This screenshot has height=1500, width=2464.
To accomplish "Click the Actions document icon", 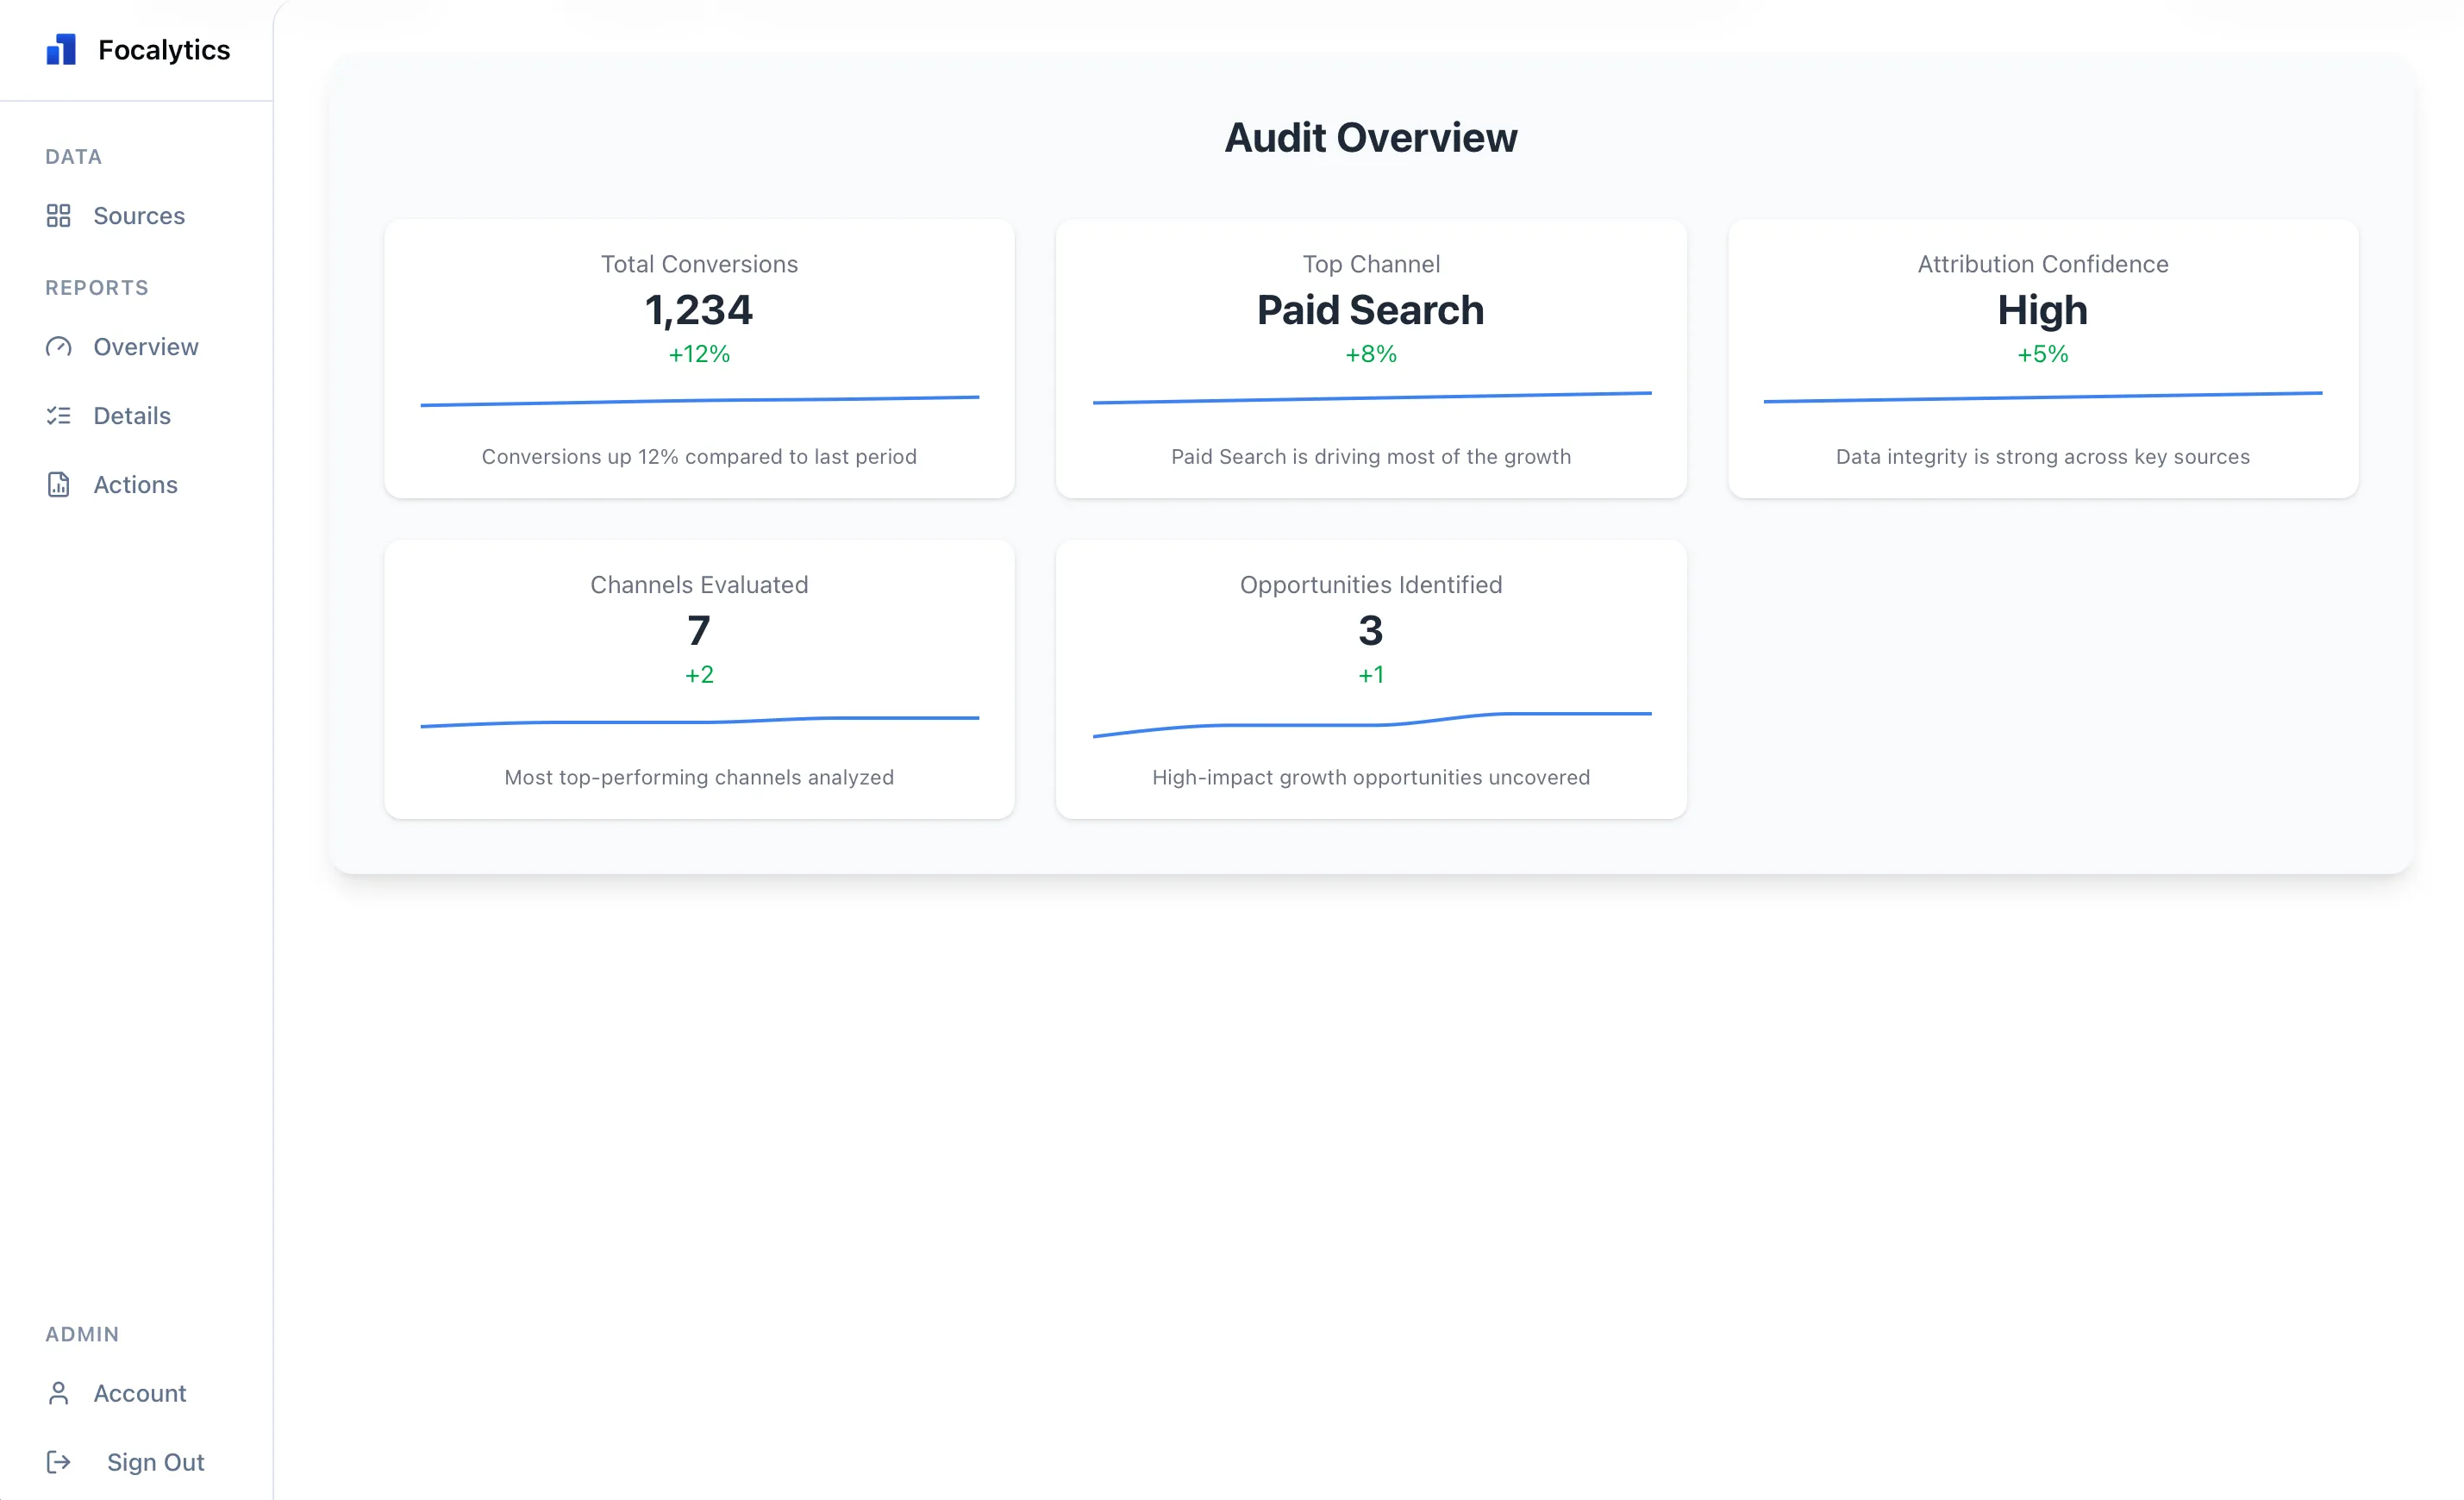I will [60, 485].
